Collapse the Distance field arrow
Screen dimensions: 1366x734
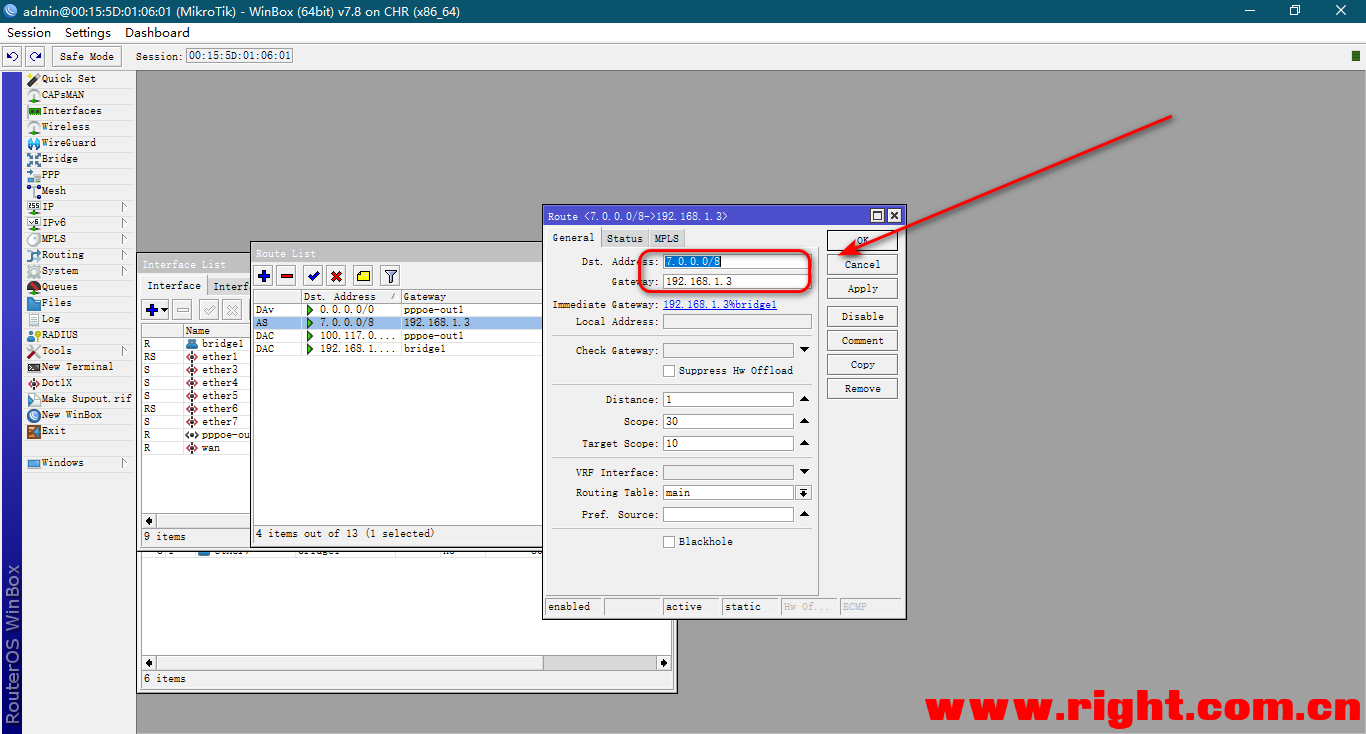click(x=804, y=400)
